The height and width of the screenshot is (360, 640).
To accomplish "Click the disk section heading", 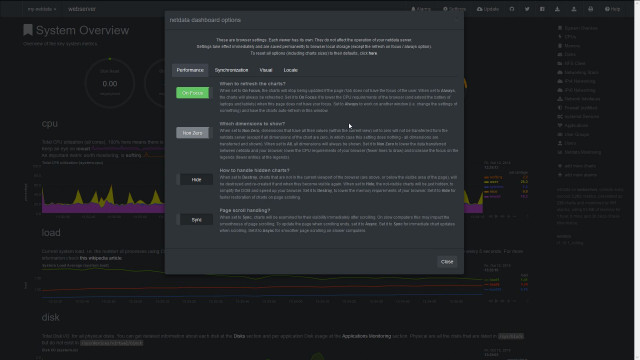I will pos(51,317).
